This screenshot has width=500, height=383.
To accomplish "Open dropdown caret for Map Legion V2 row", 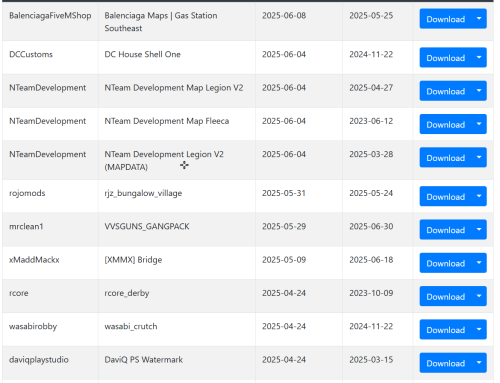I will pos(479,91).
